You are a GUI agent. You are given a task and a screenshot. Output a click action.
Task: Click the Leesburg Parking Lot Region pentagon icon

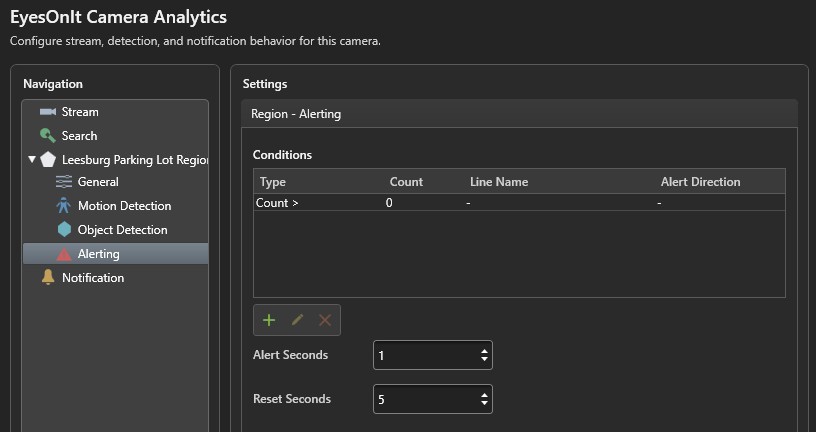pos(48,160)
